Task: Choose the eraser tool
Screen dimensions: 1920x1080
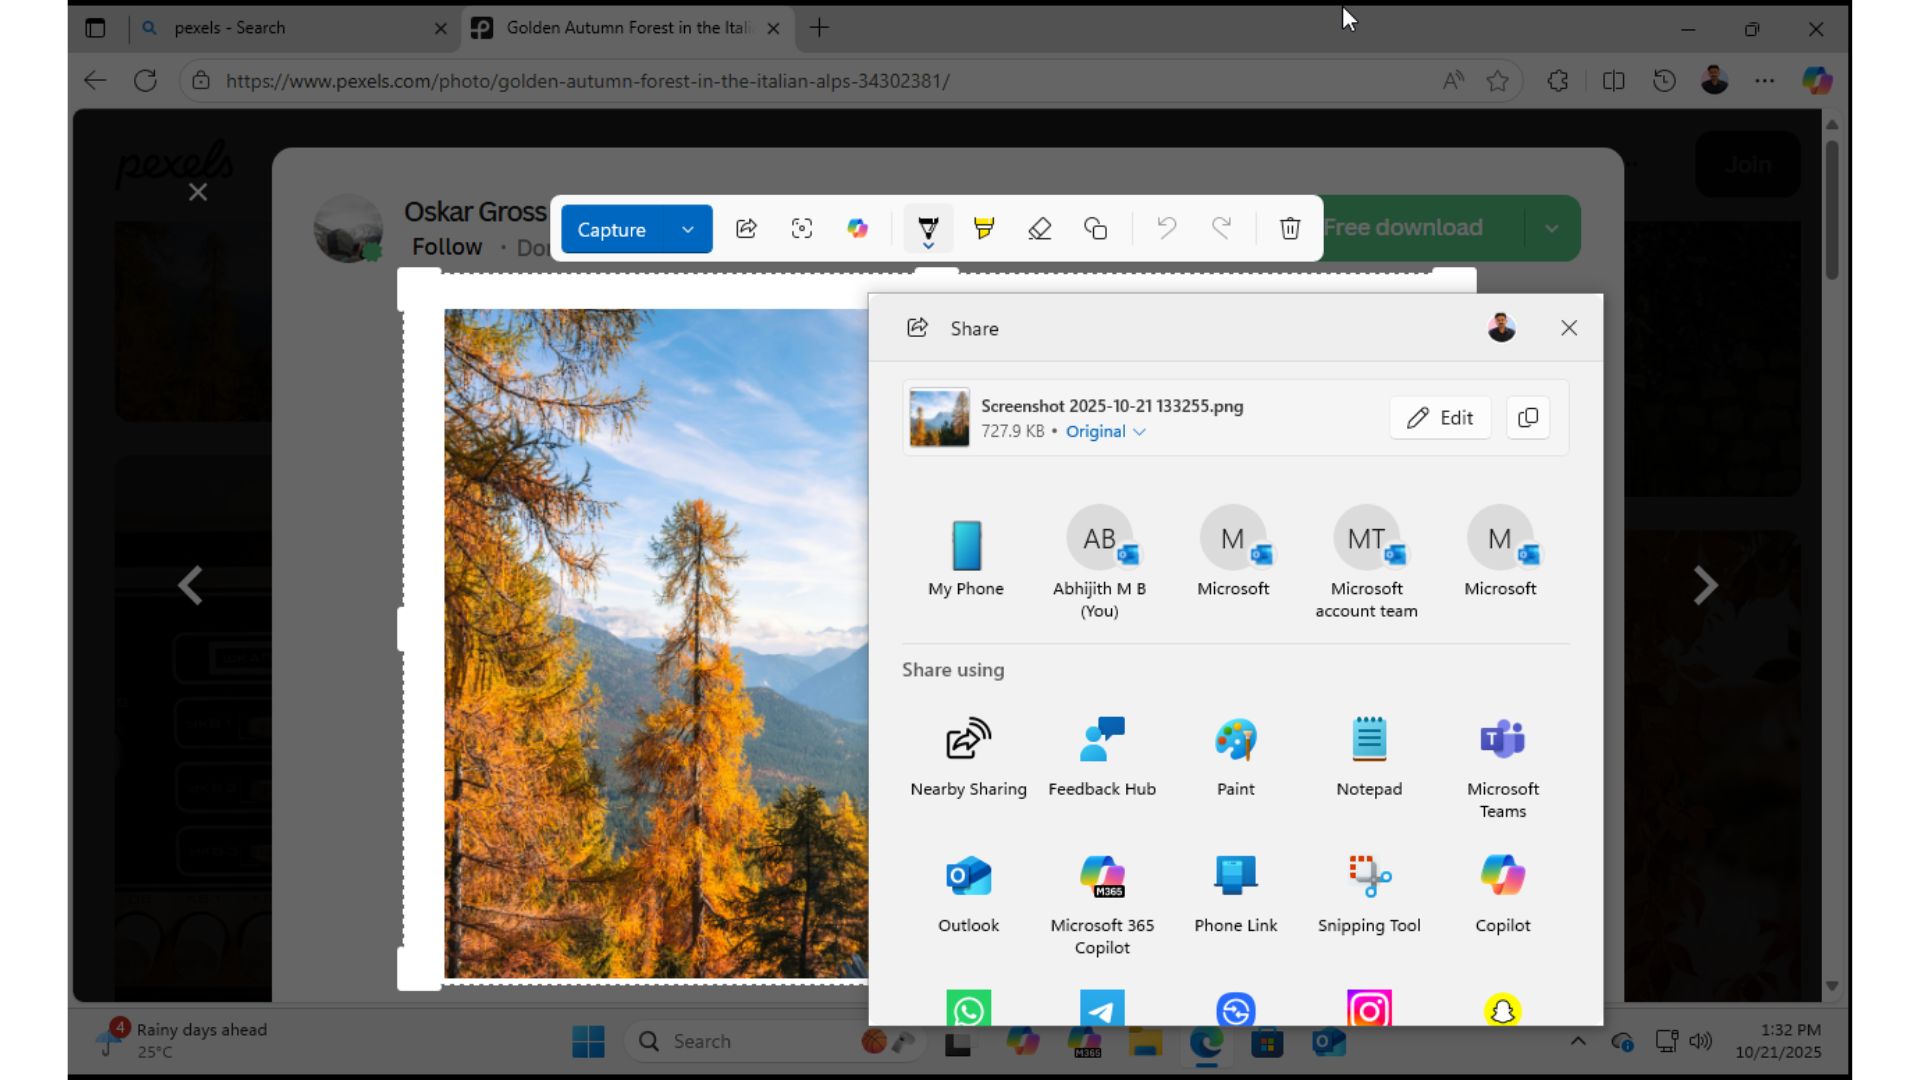Action: tap(1039, 228)
